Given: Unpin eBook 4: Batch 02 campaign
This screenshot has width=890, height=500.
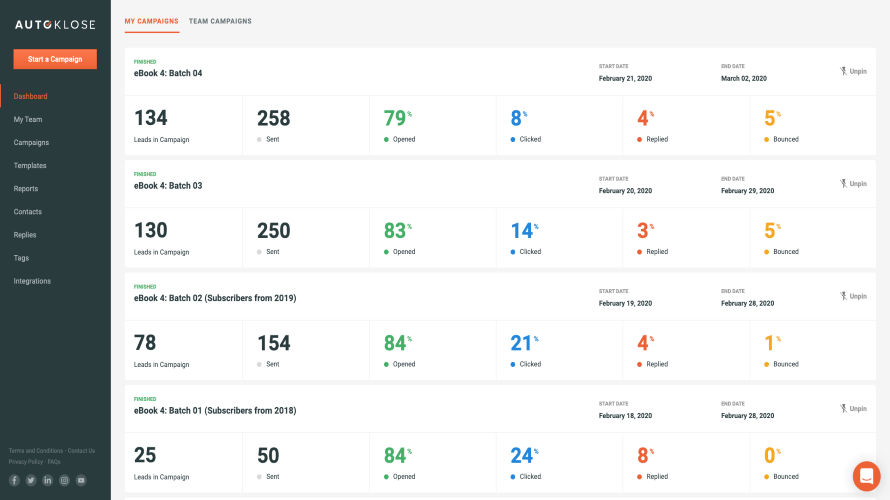Looking at the screenshot, I should (x=857, y=296).
